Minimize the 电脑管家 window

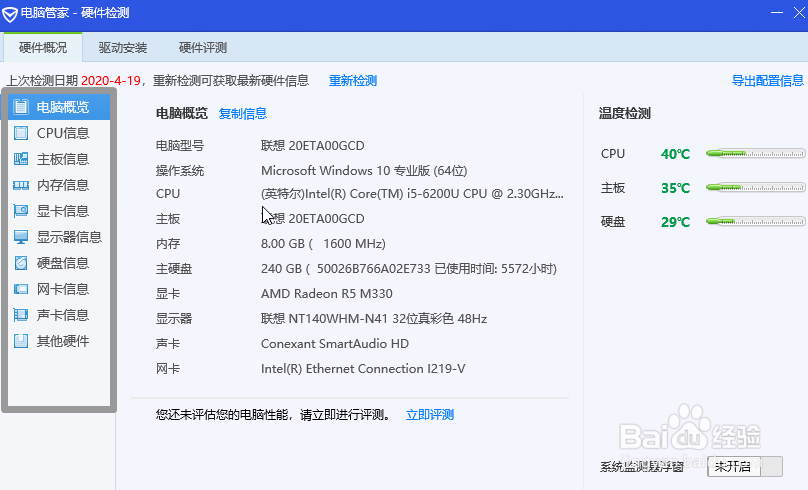tap(777, 12)
